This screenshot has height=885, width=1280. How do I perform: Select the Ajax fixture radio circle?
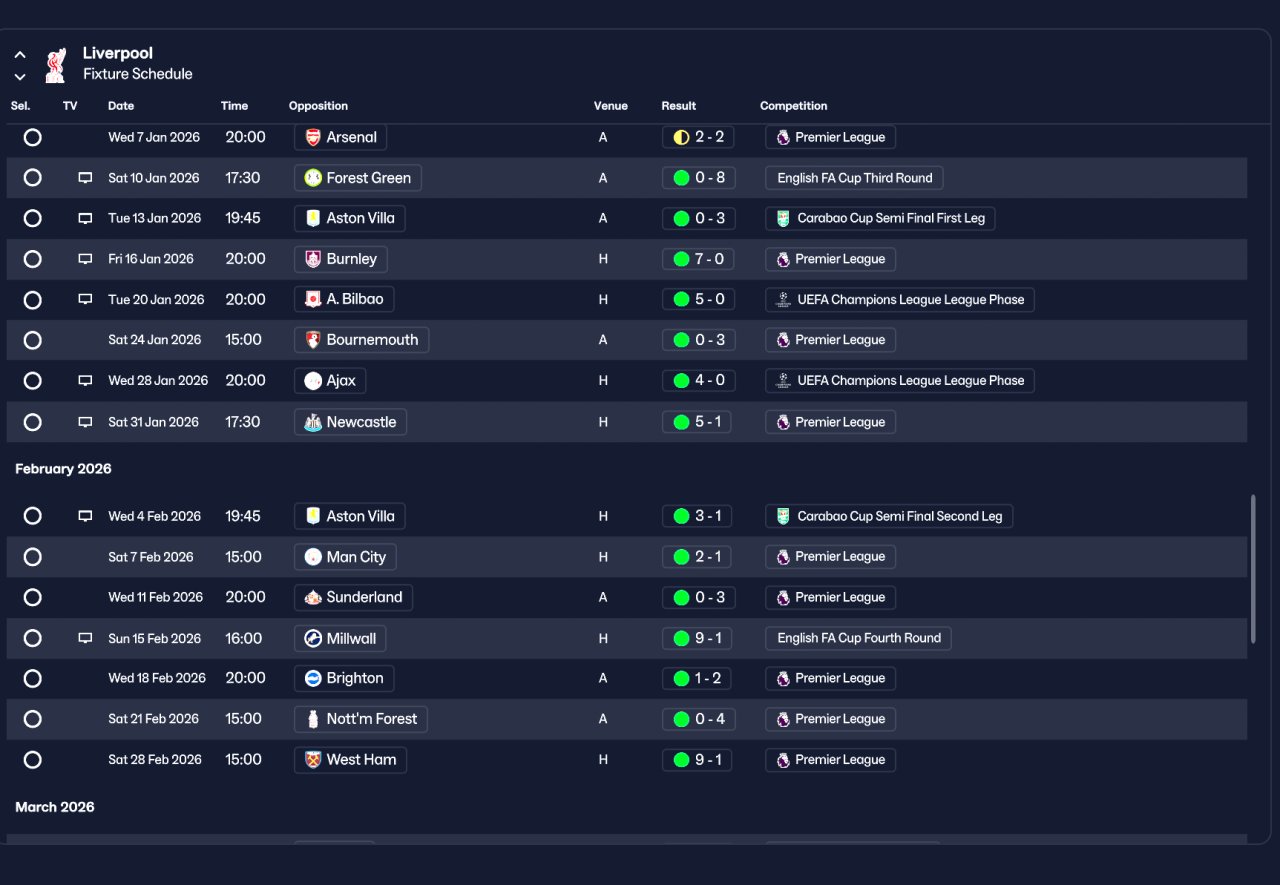(x=33, y=380)
